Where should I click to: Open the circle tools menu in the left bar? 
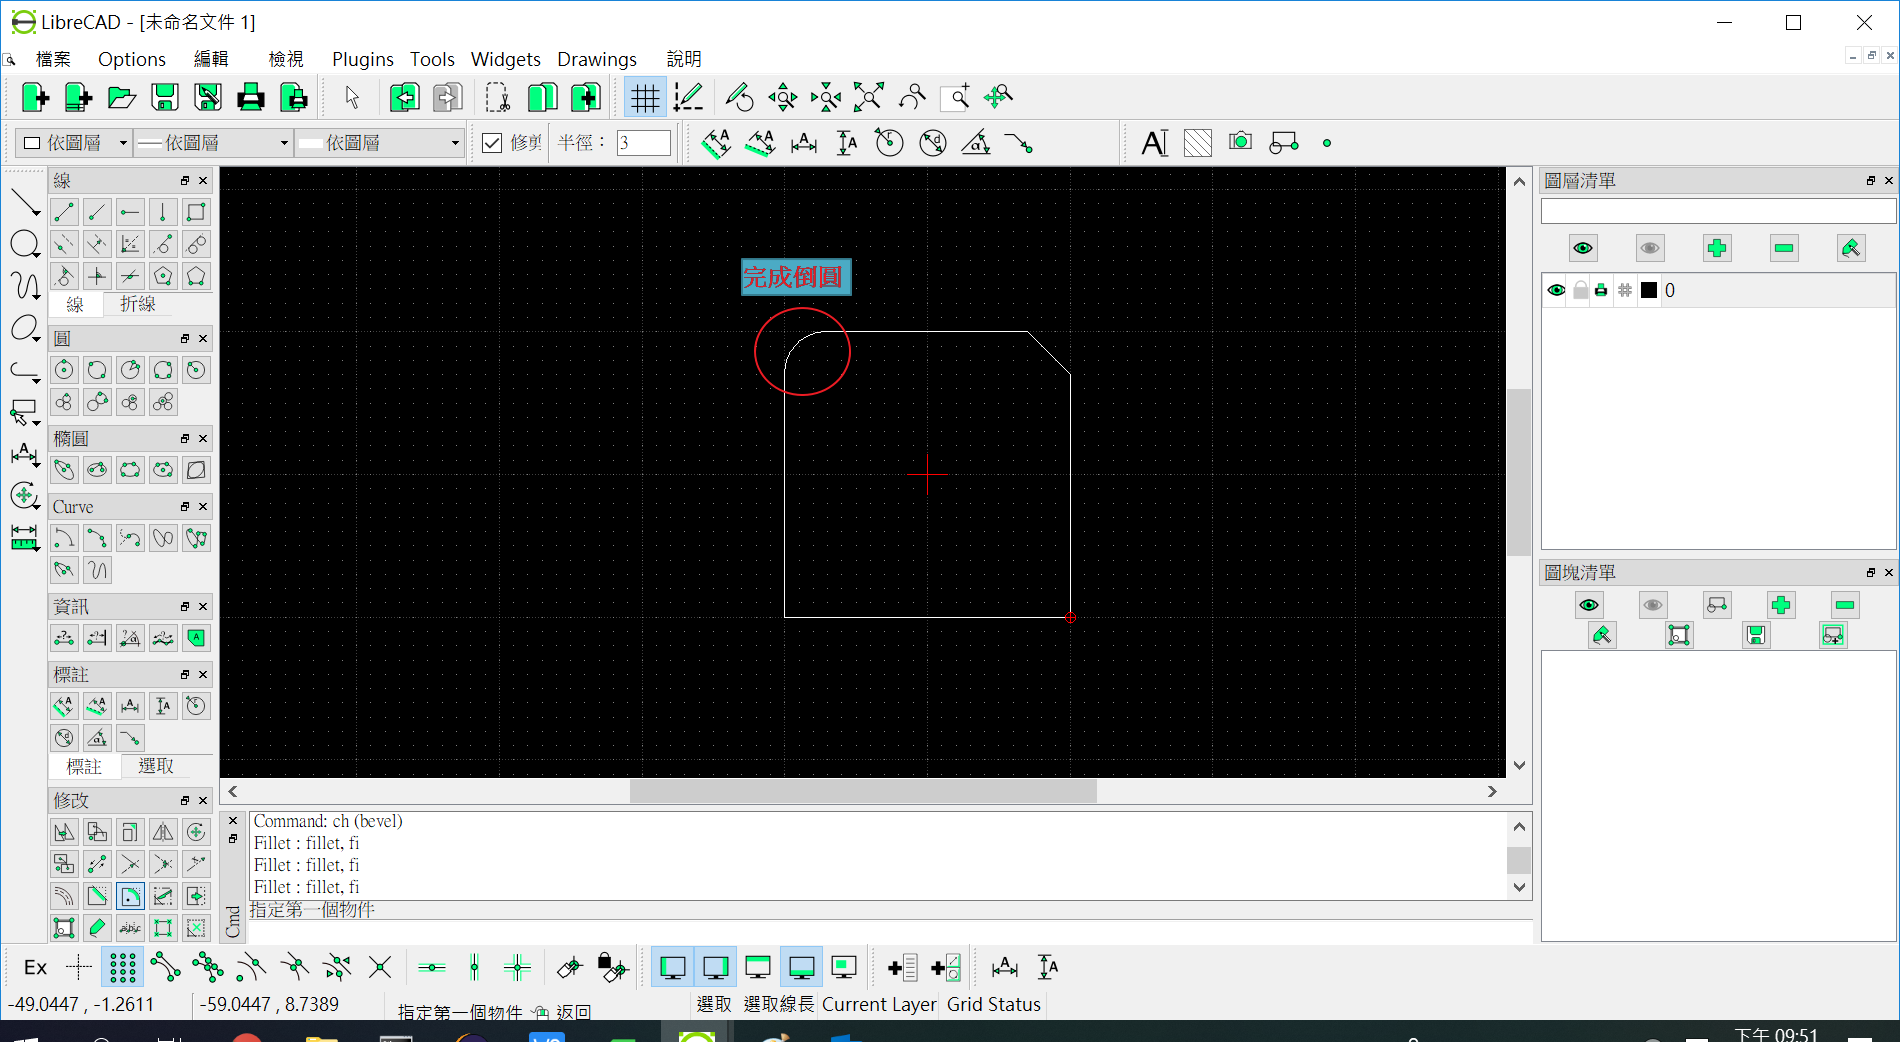pos(25,244)
